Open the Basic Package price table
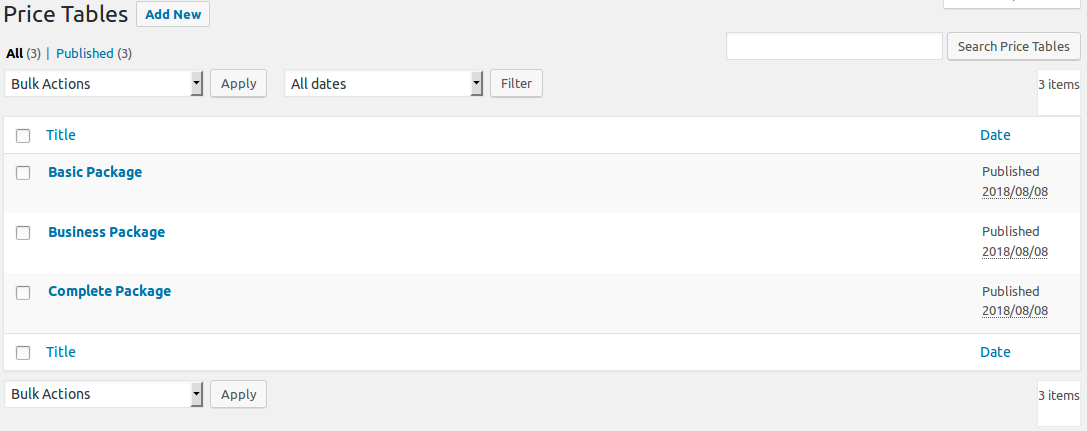Viewport: 1087px width, 431px height. (95, 172)
